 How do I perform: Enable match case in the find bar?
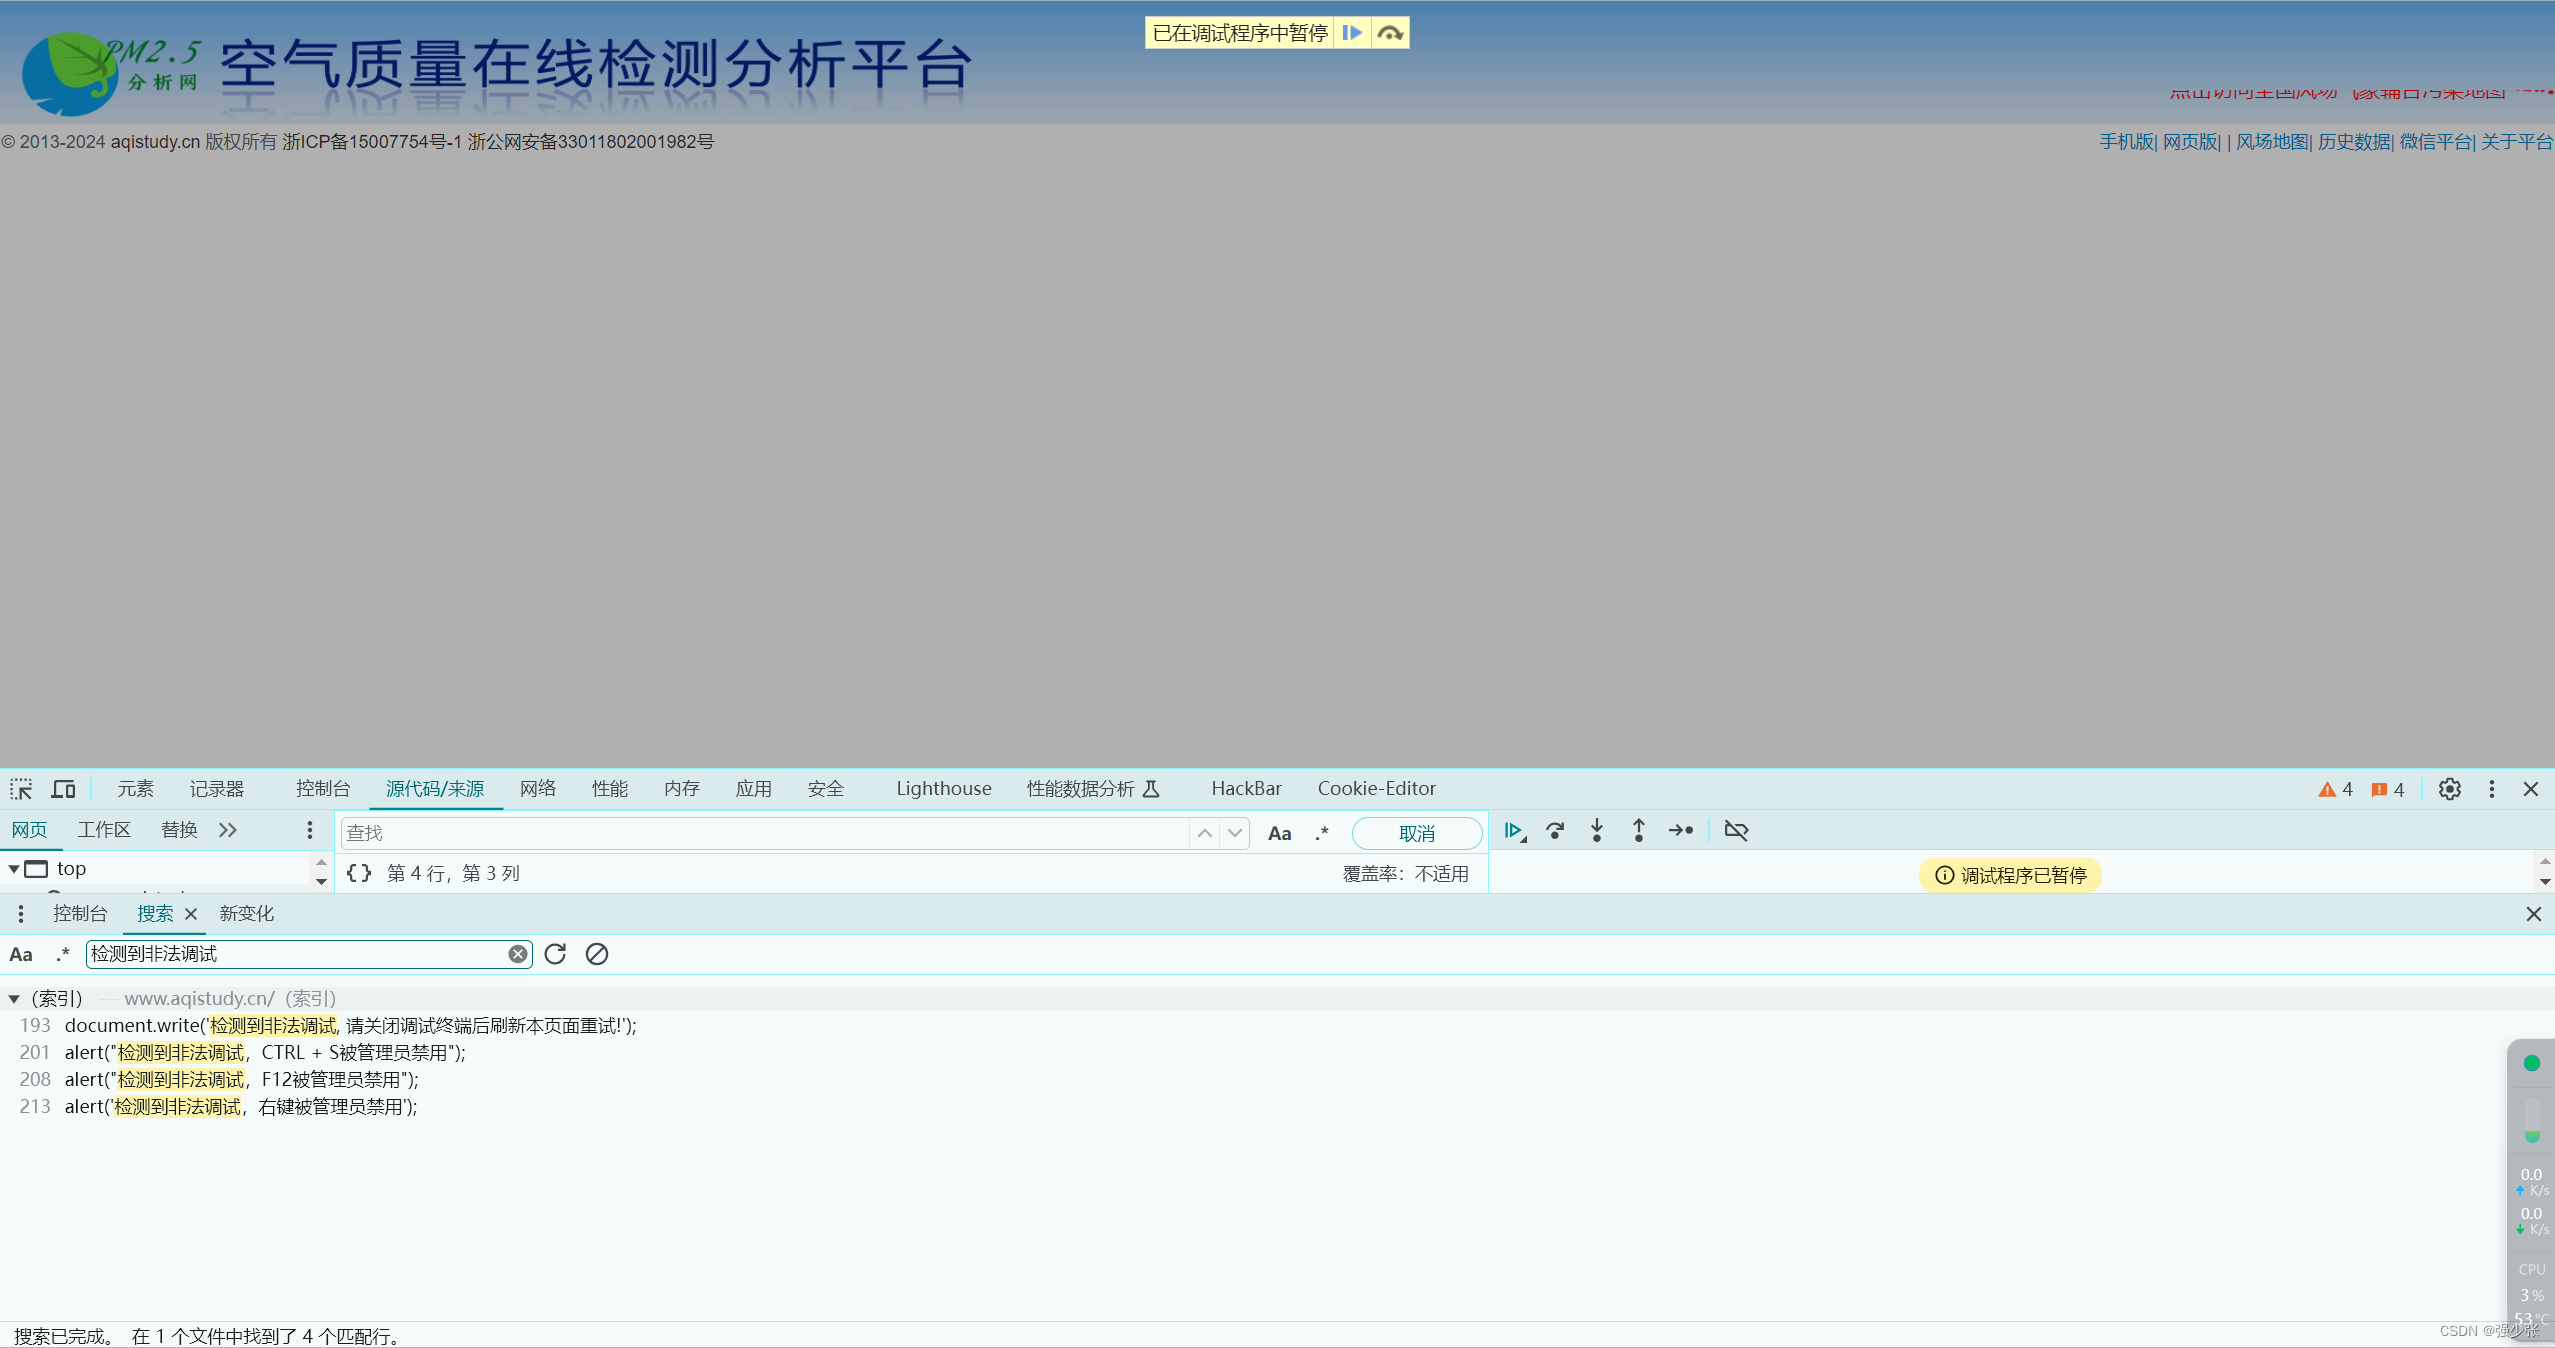(x=1279, y=833)
